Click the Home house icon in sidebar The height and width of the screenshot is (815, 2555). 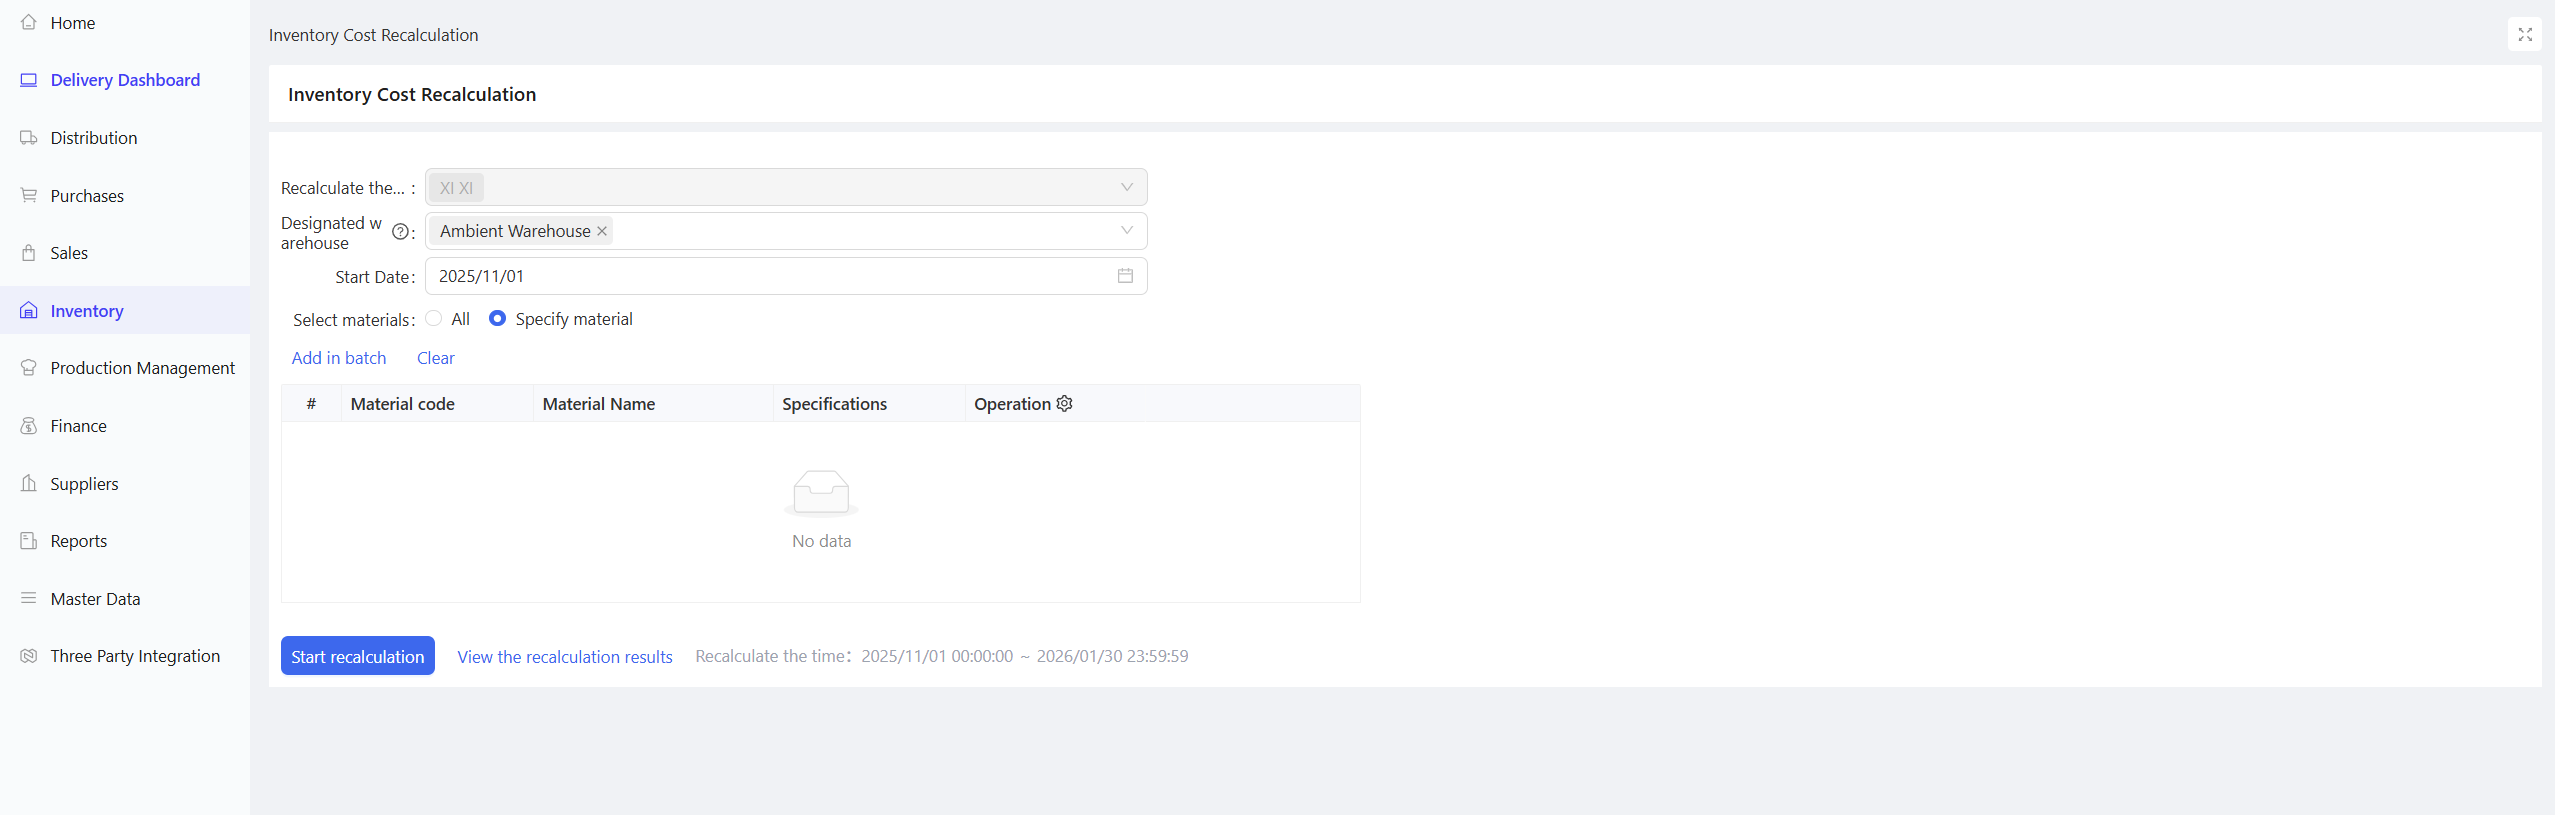(x=29, y=22)
